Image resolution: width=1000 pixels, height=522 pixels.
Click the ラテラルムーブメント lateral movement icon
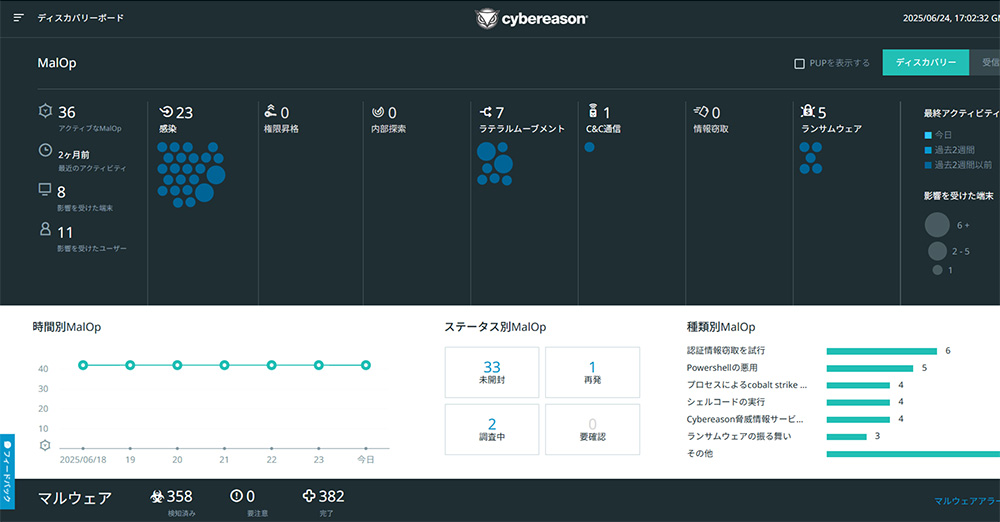click(486, 112)
